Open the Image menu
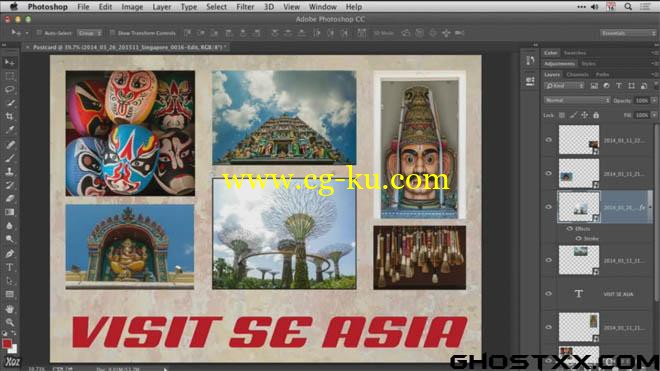The image size is (660, 371). click(x=132, y=7)
